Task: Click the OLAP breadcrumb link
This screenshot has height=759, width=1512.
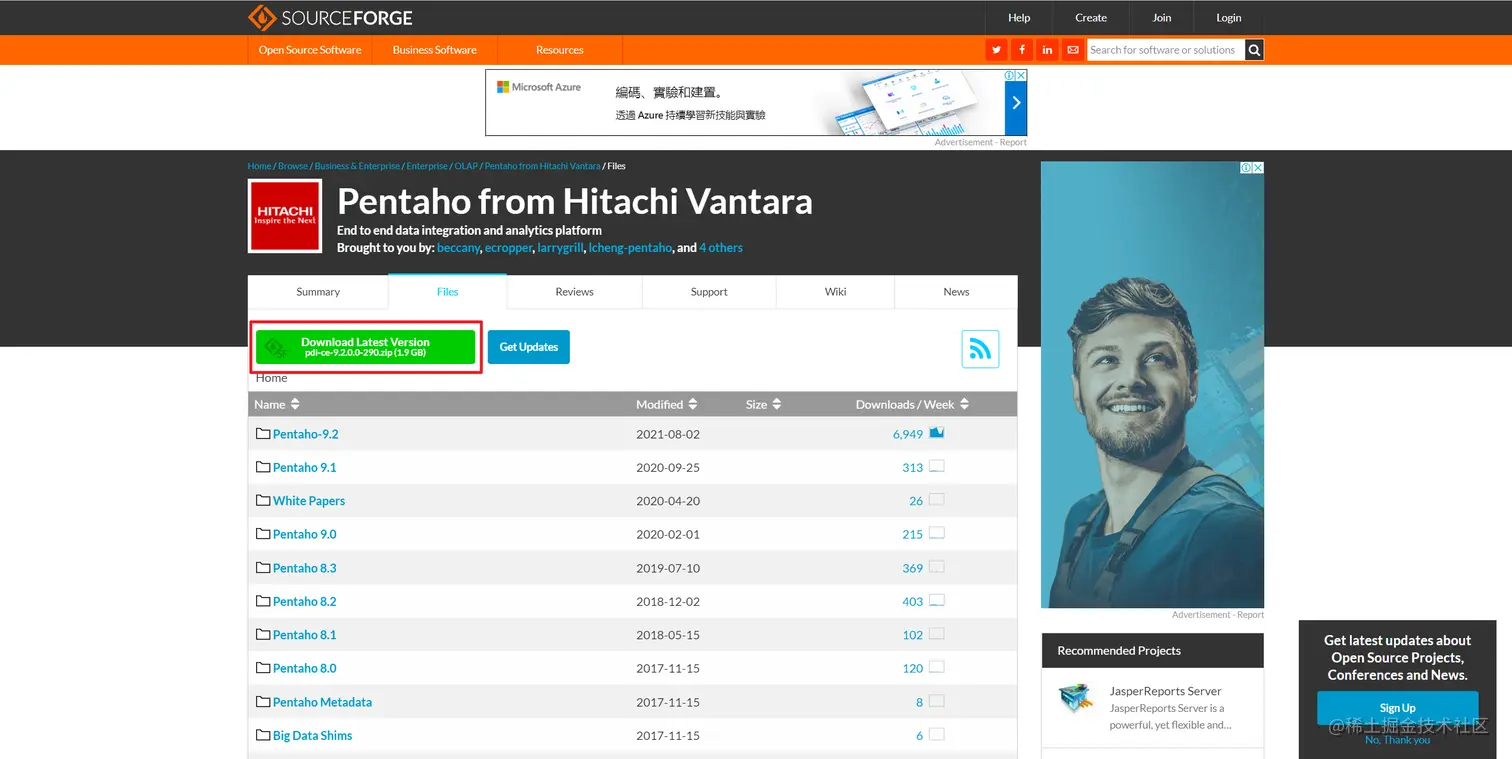Action: point(466,166)
